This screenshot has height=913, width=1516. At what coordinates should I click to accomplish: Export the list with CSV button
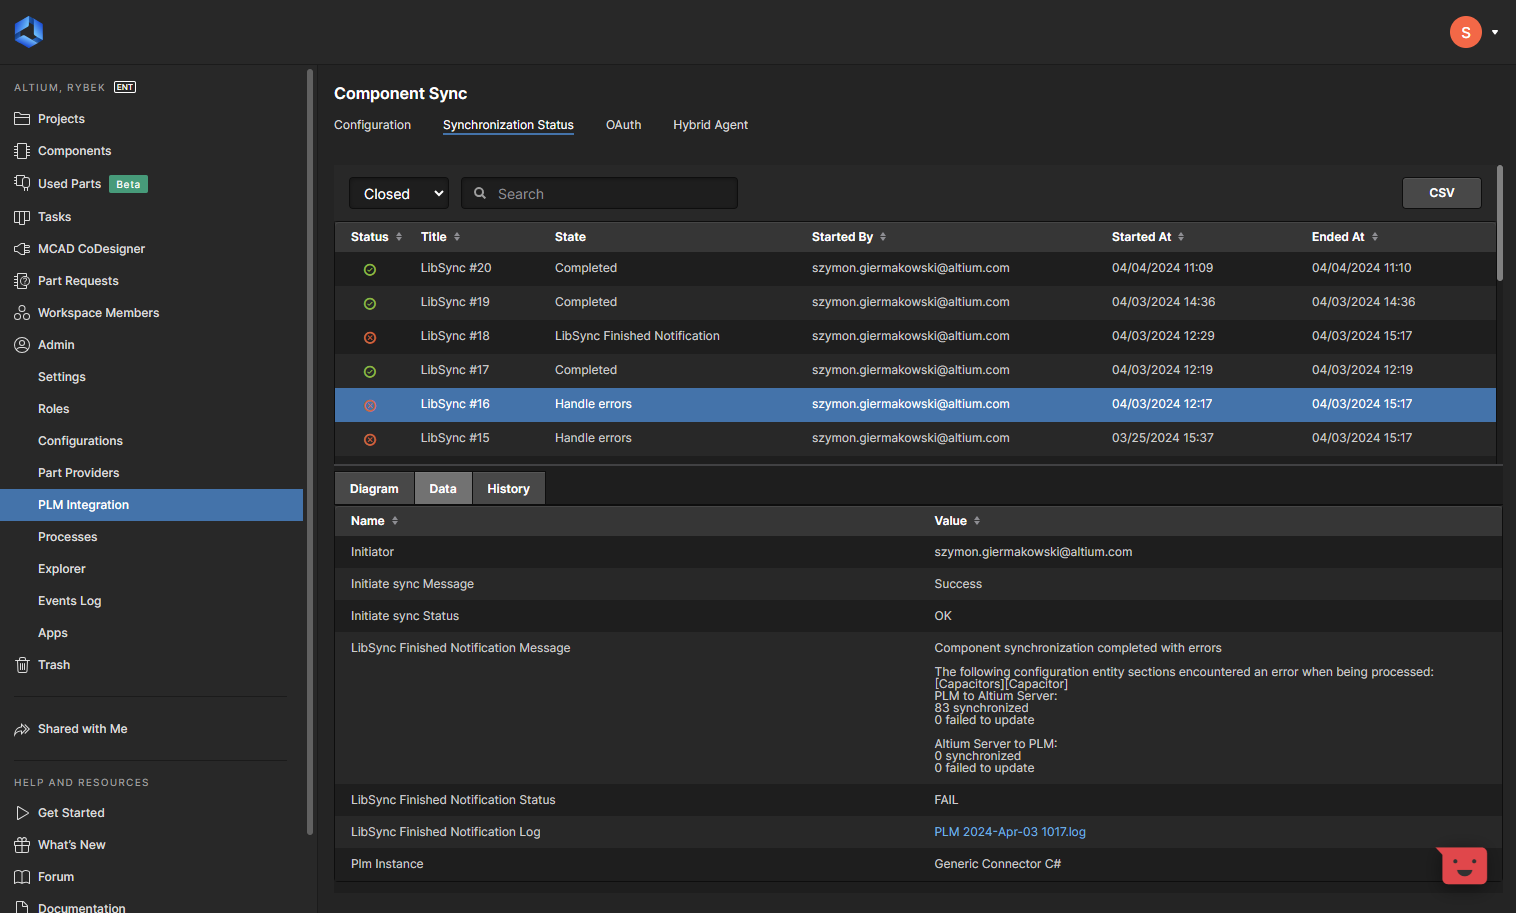tap(1441, 193)
